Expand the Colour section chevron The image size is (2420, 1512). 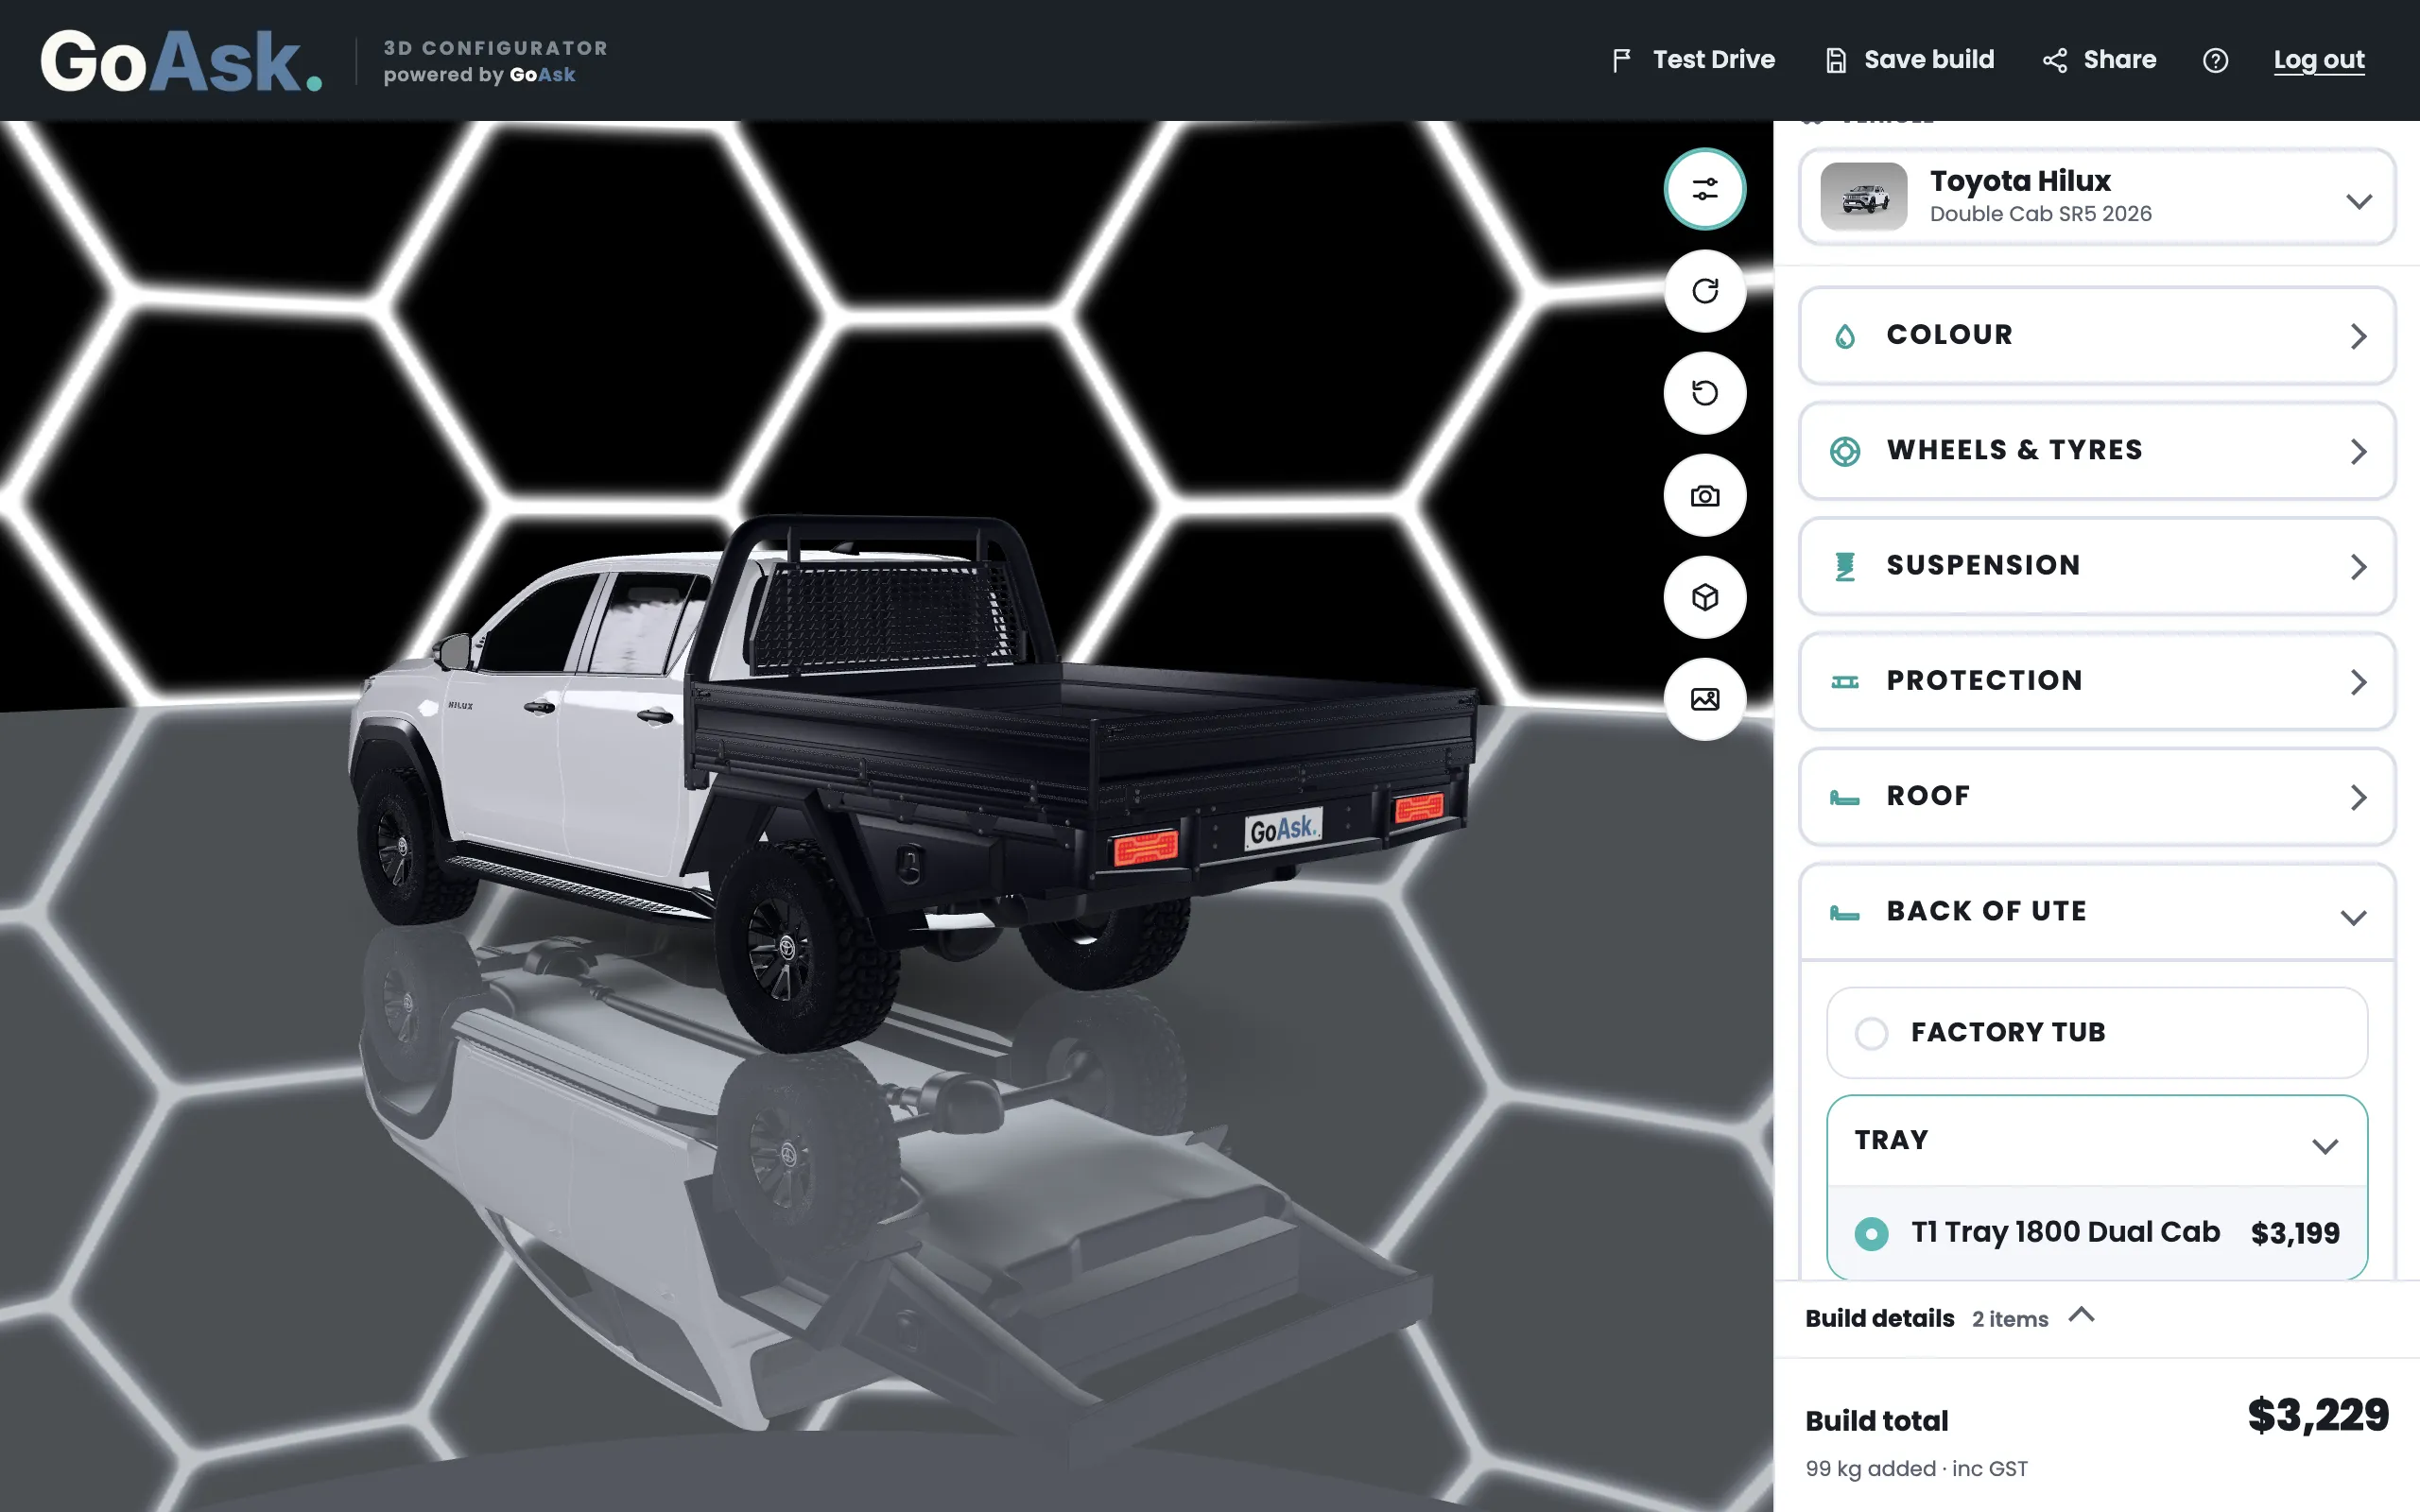click(x=2358, y=336)
